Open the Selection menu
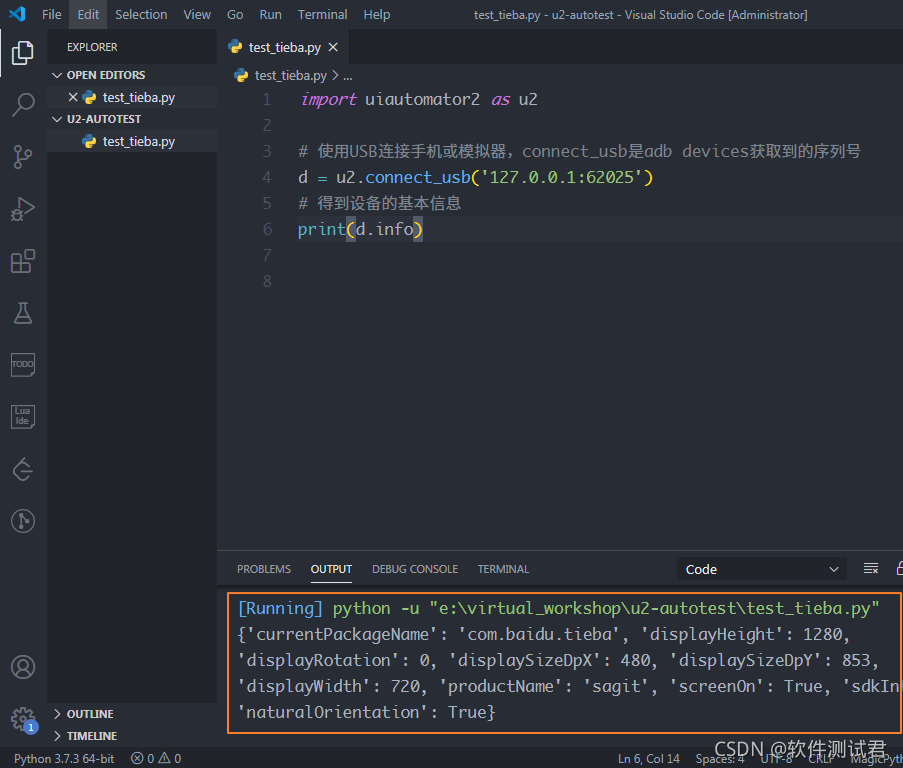The height and width of the screenshot is (768, 903). [x=141, y=14]
